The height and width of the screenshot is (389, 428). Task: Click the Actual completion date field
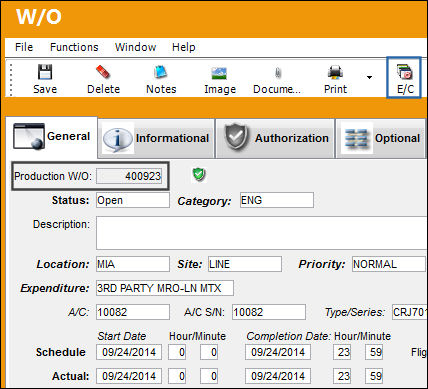pos(278,376)
